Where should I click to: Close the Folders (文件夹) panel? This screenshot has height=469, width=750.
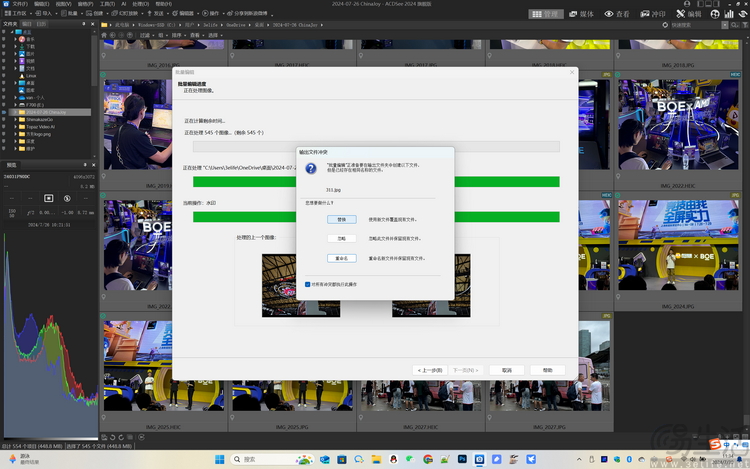[93, 24]
